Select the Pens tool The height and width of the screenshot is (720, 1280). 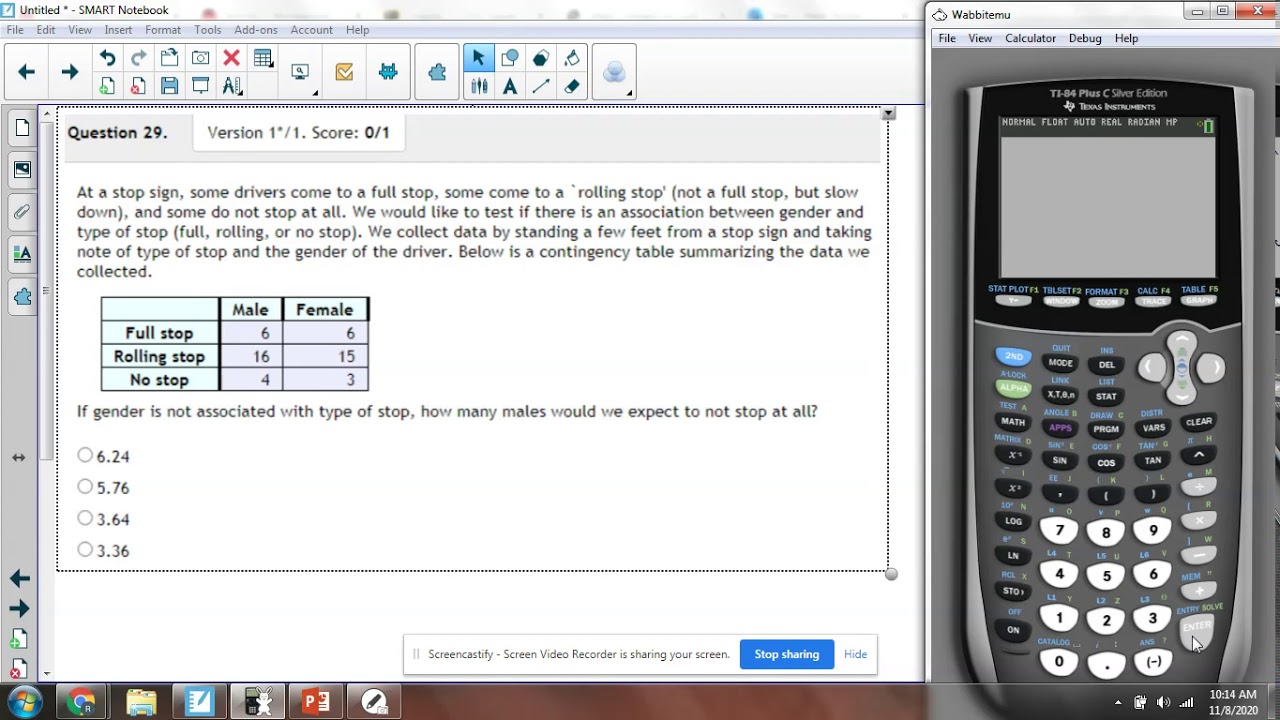[x=478, y=86]
